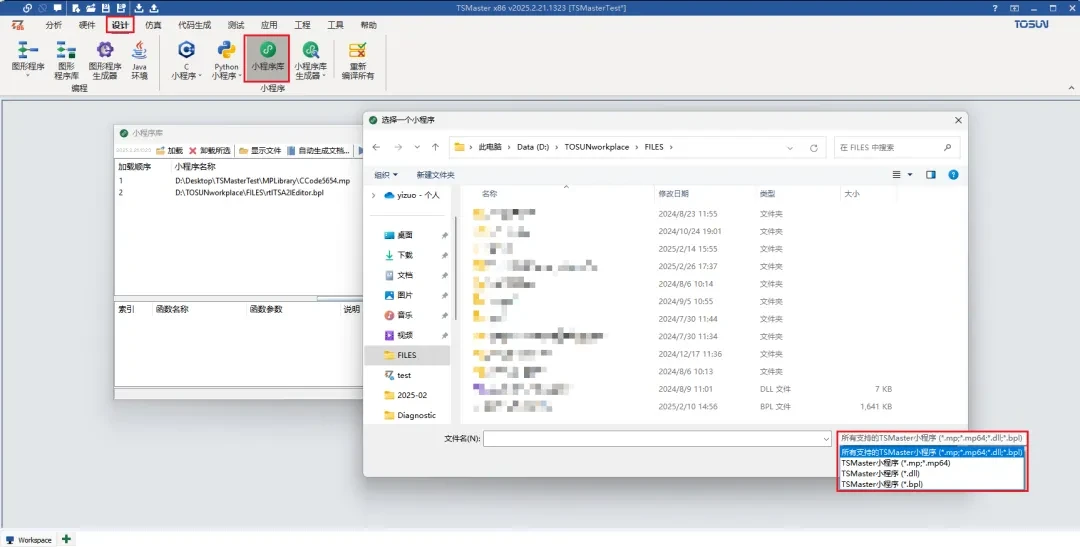
Task: Click the 图形程序库 library icon
Action: pyautogui.click(x=66, y=58)
